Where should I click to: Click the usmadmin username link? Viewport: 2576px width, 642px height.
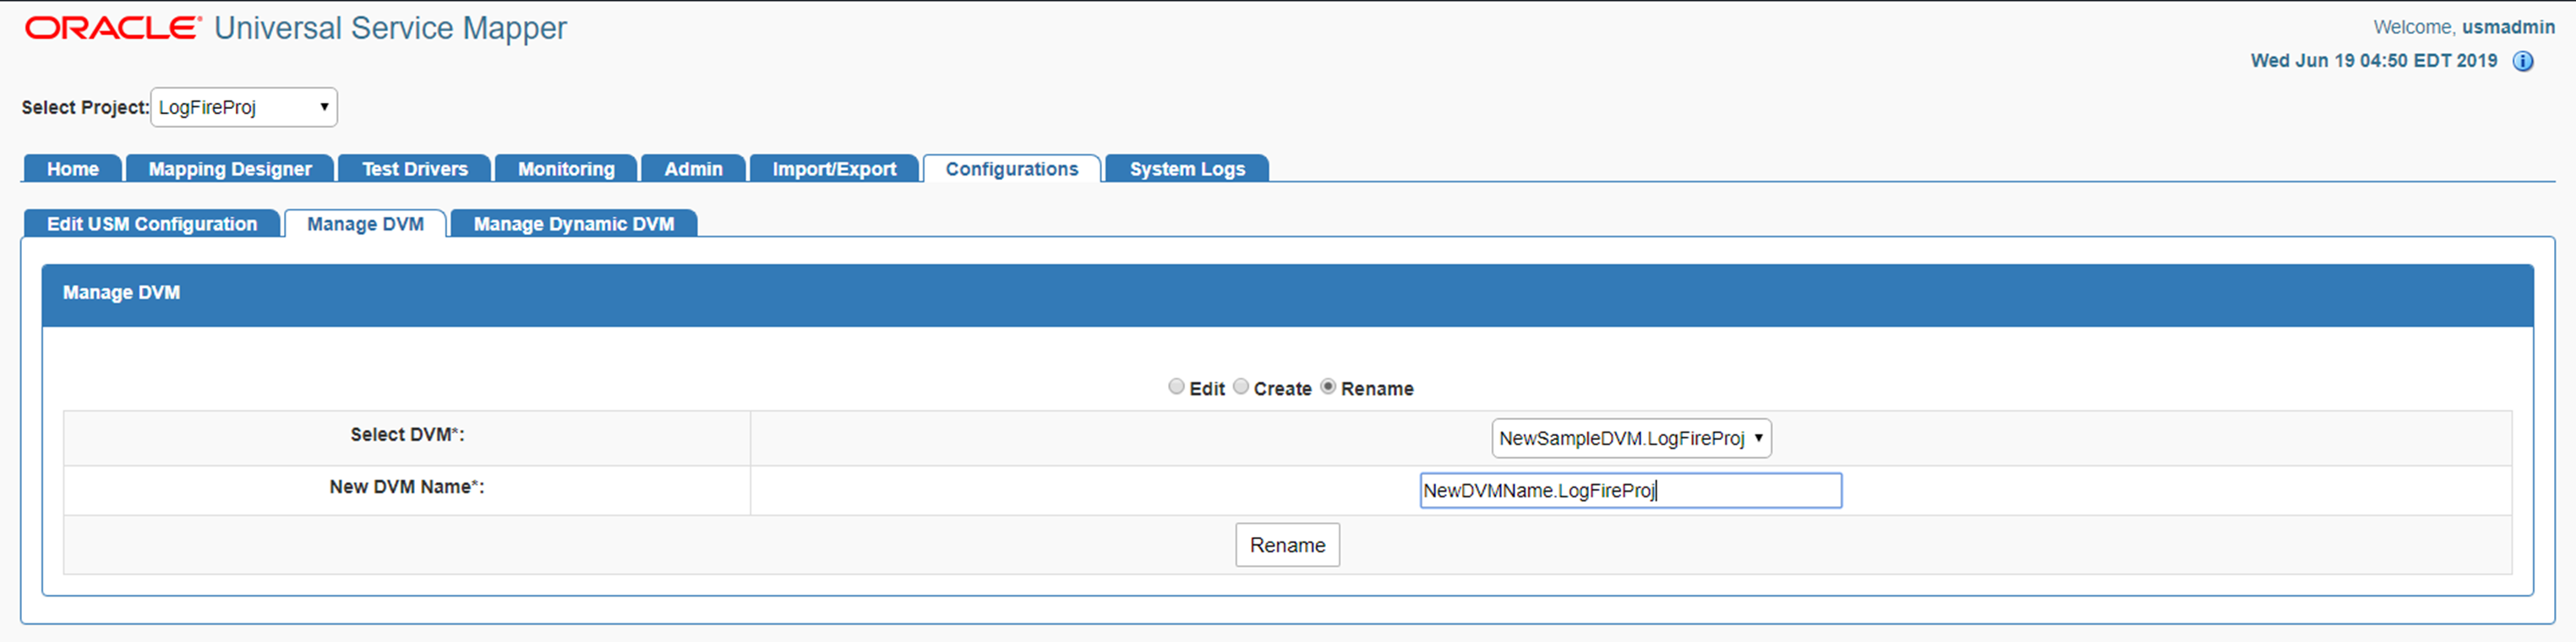[2508, 27]
